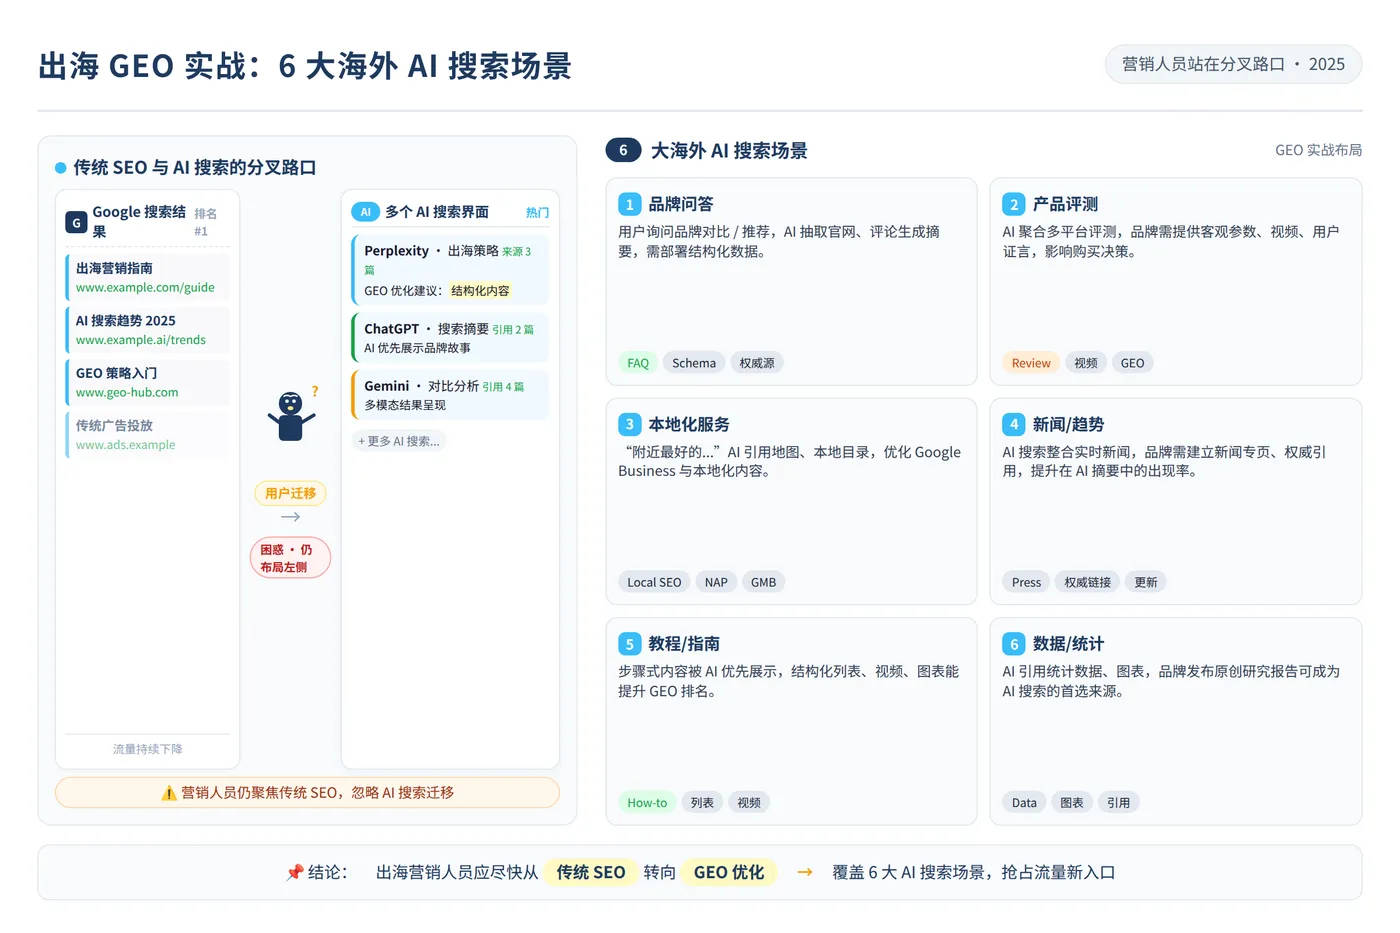
Task: Select number badge 4 on 新闻/趋势 card
Action: click(x=1014, y=424)
